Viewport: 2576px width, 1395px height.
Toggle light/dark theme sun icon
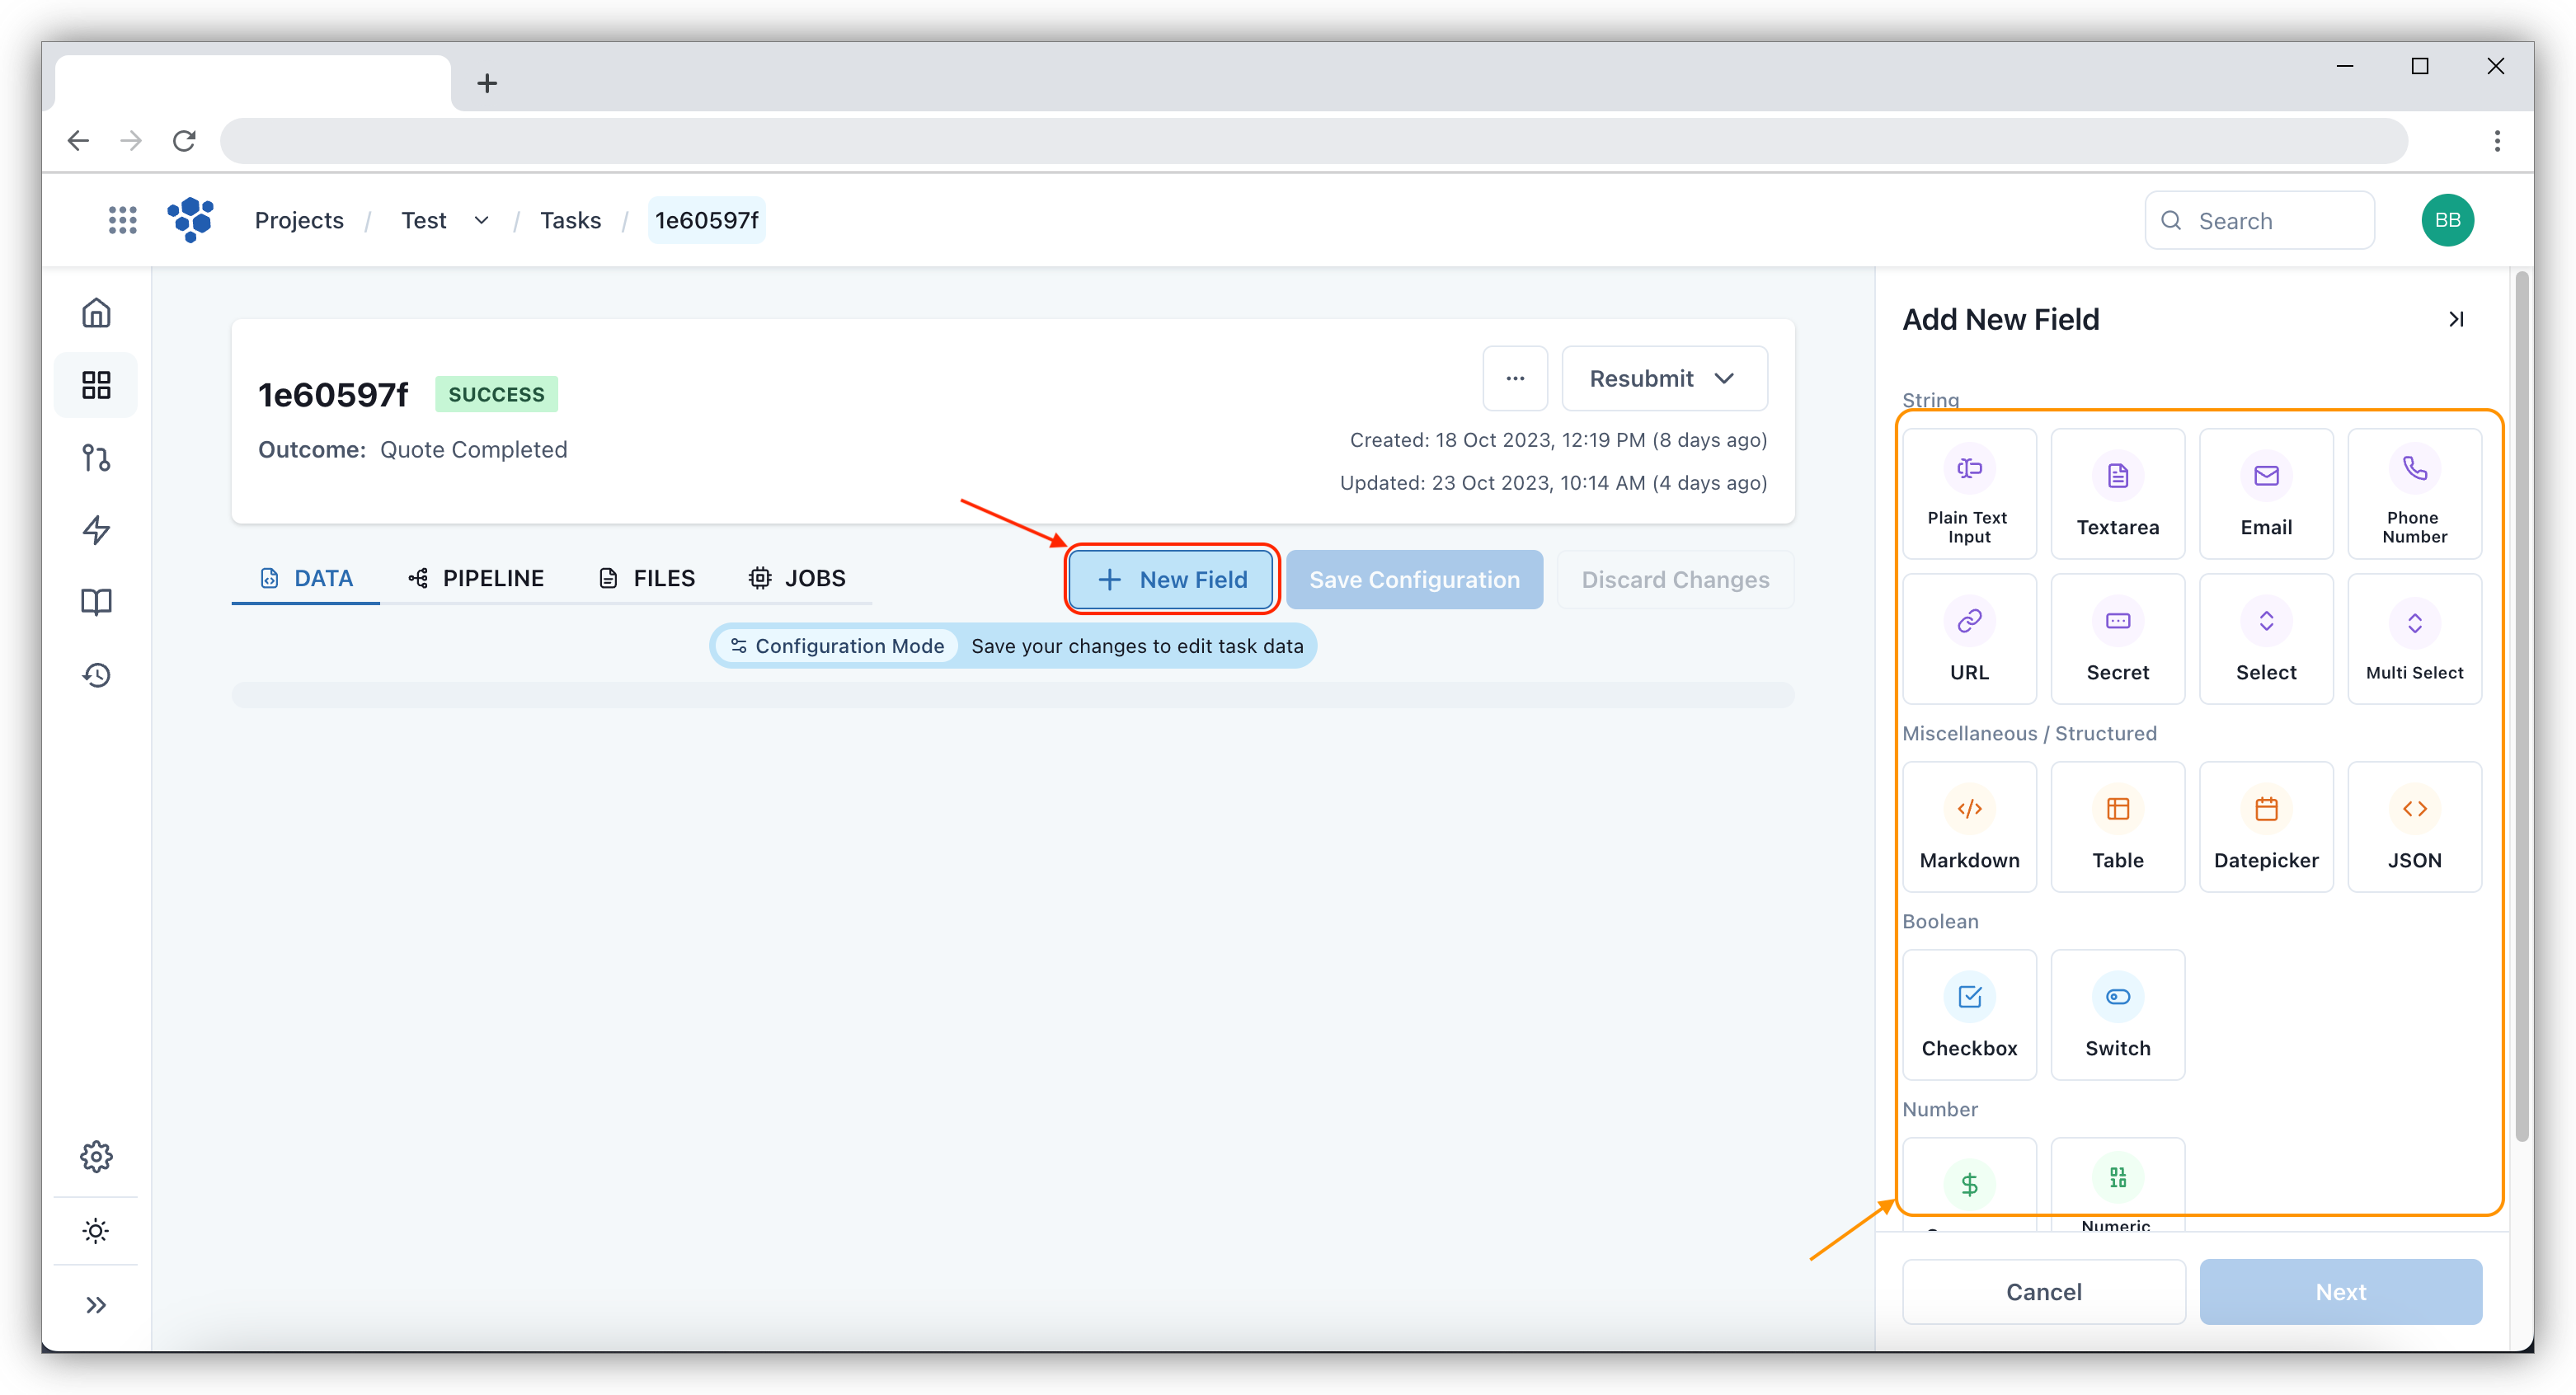[x=96, y=1231]
